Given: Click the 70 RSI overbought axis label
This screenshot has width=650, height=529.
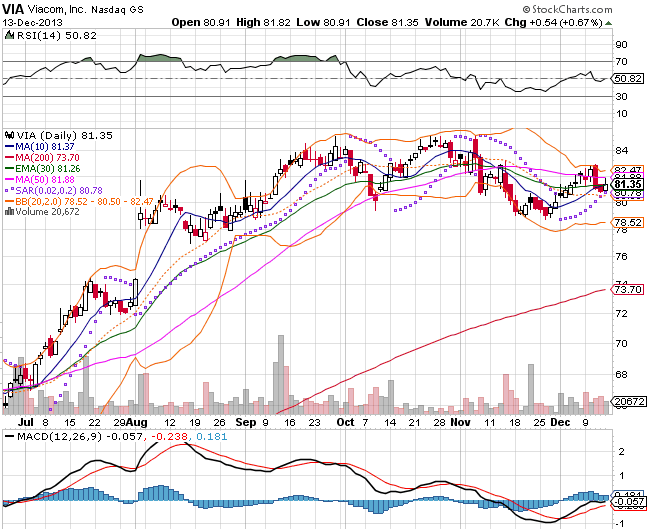Looking at the screenshot, I should [x=621, y=61].
